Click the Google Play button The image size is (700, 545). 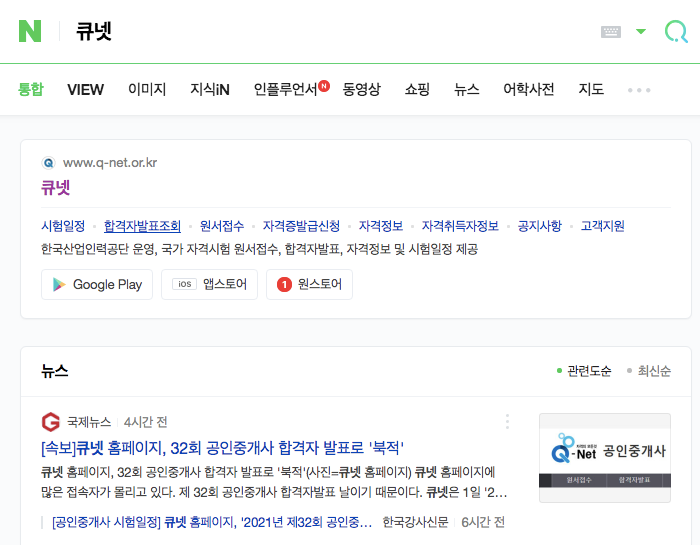click(x=97, y=284)
